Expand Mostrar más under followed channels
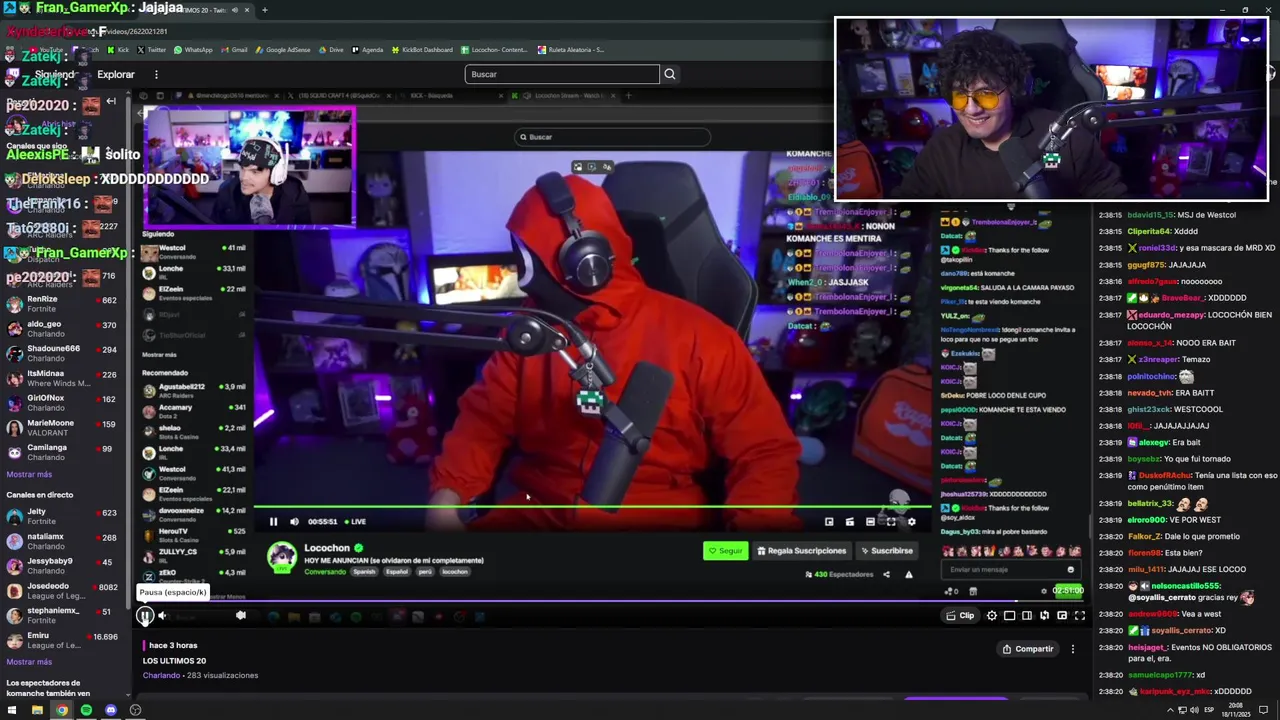The width and height of the screenshot is (1280, 720). (29, 475)
